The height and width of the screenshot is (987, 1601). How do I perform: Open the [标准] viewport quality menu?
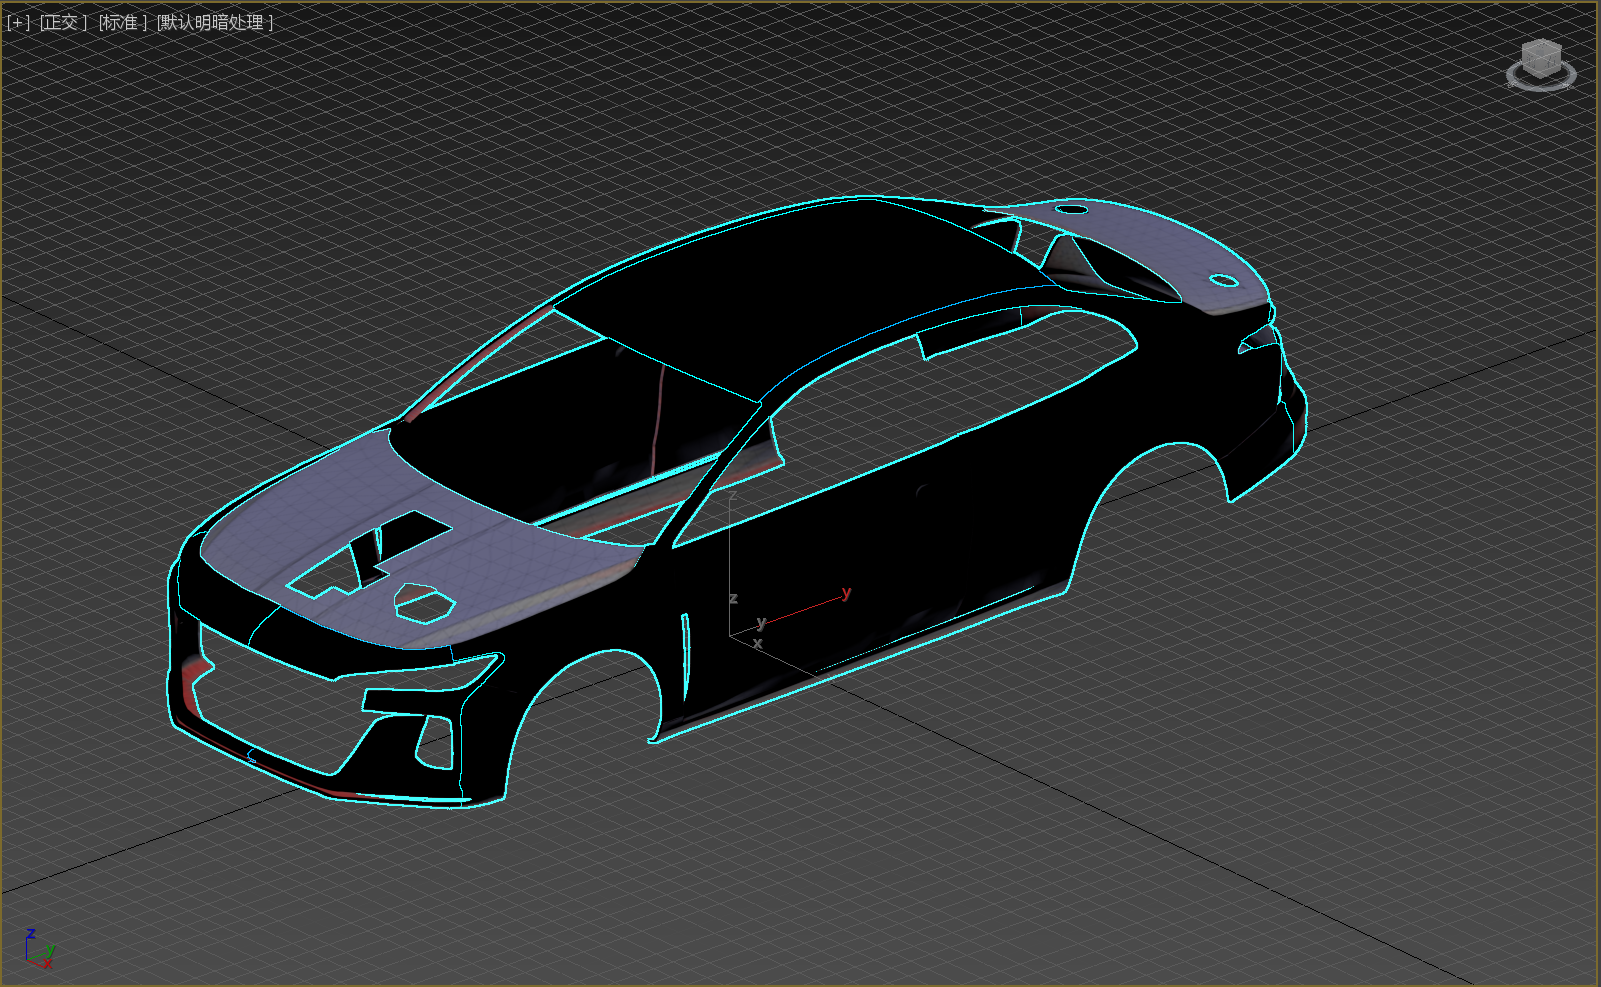tap(123, 22)
